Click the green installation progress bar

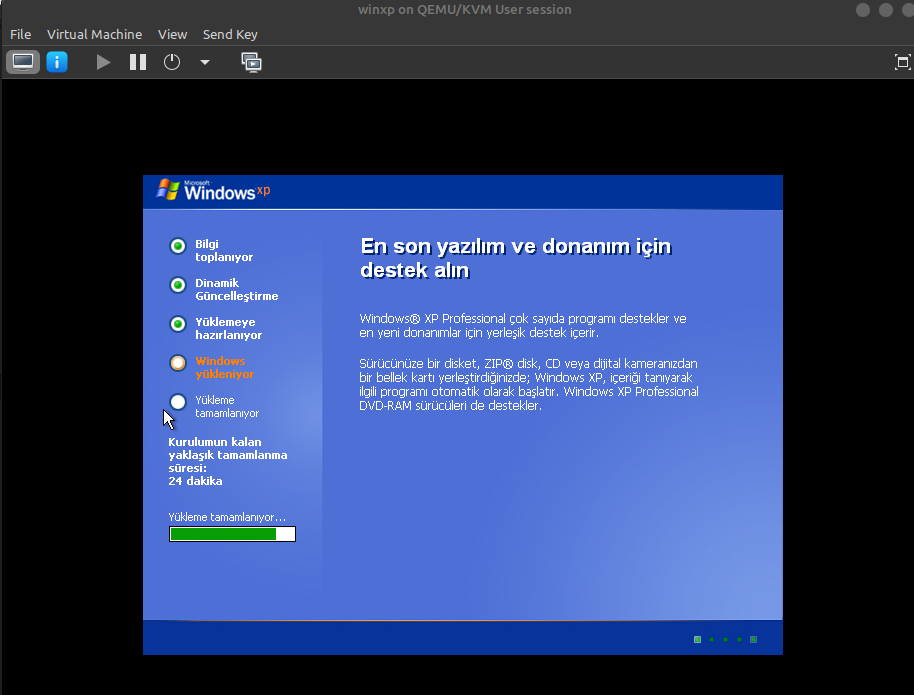(232, 534)
